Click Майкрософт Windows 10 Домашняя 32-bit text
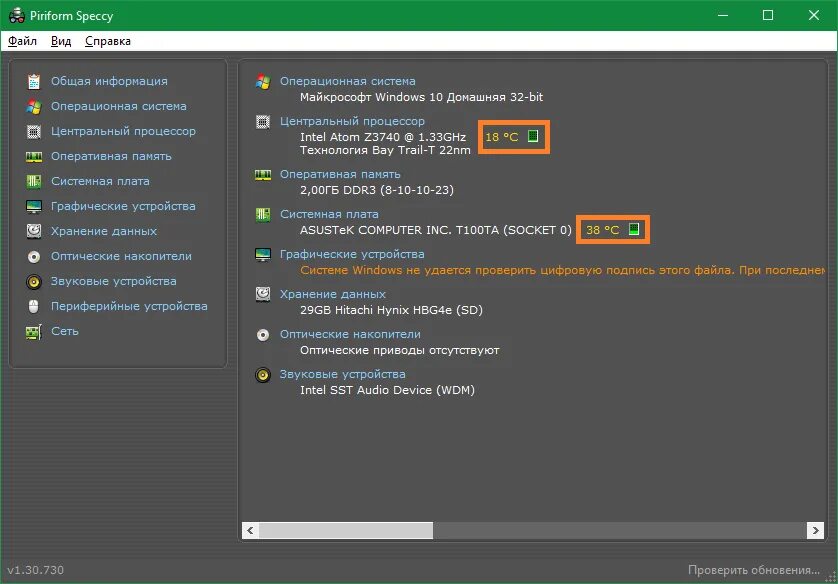This screenshot has height=584, width=838. [x=421, y=97]
